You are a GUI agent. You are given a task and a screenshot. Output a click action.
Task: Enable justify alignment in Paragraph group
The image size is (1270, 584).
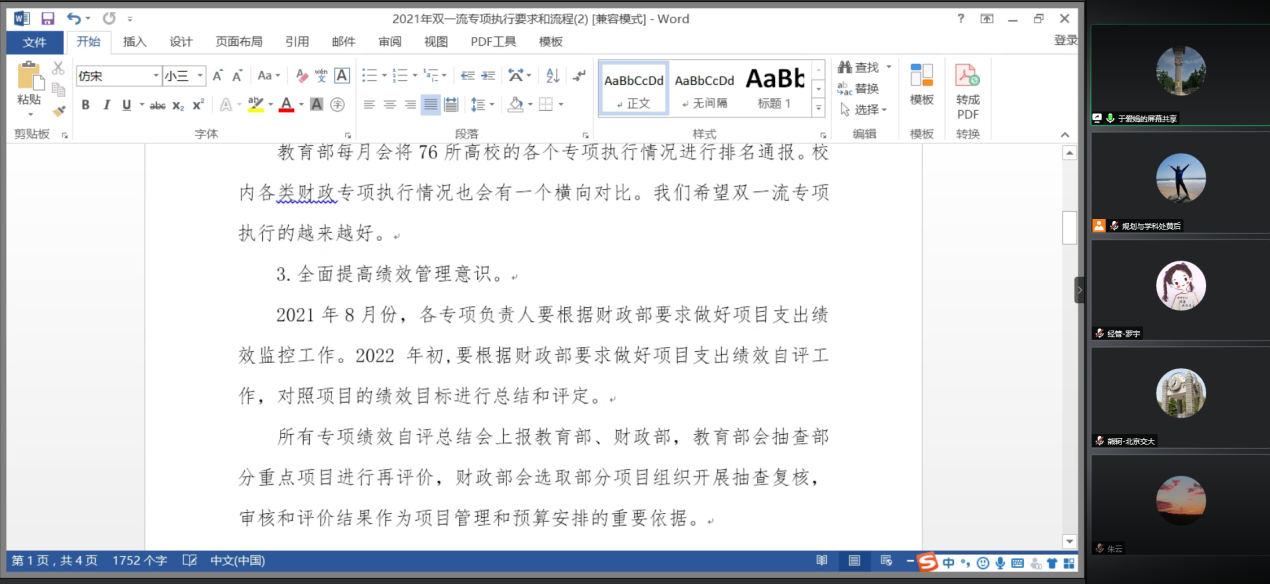point(431,105)
